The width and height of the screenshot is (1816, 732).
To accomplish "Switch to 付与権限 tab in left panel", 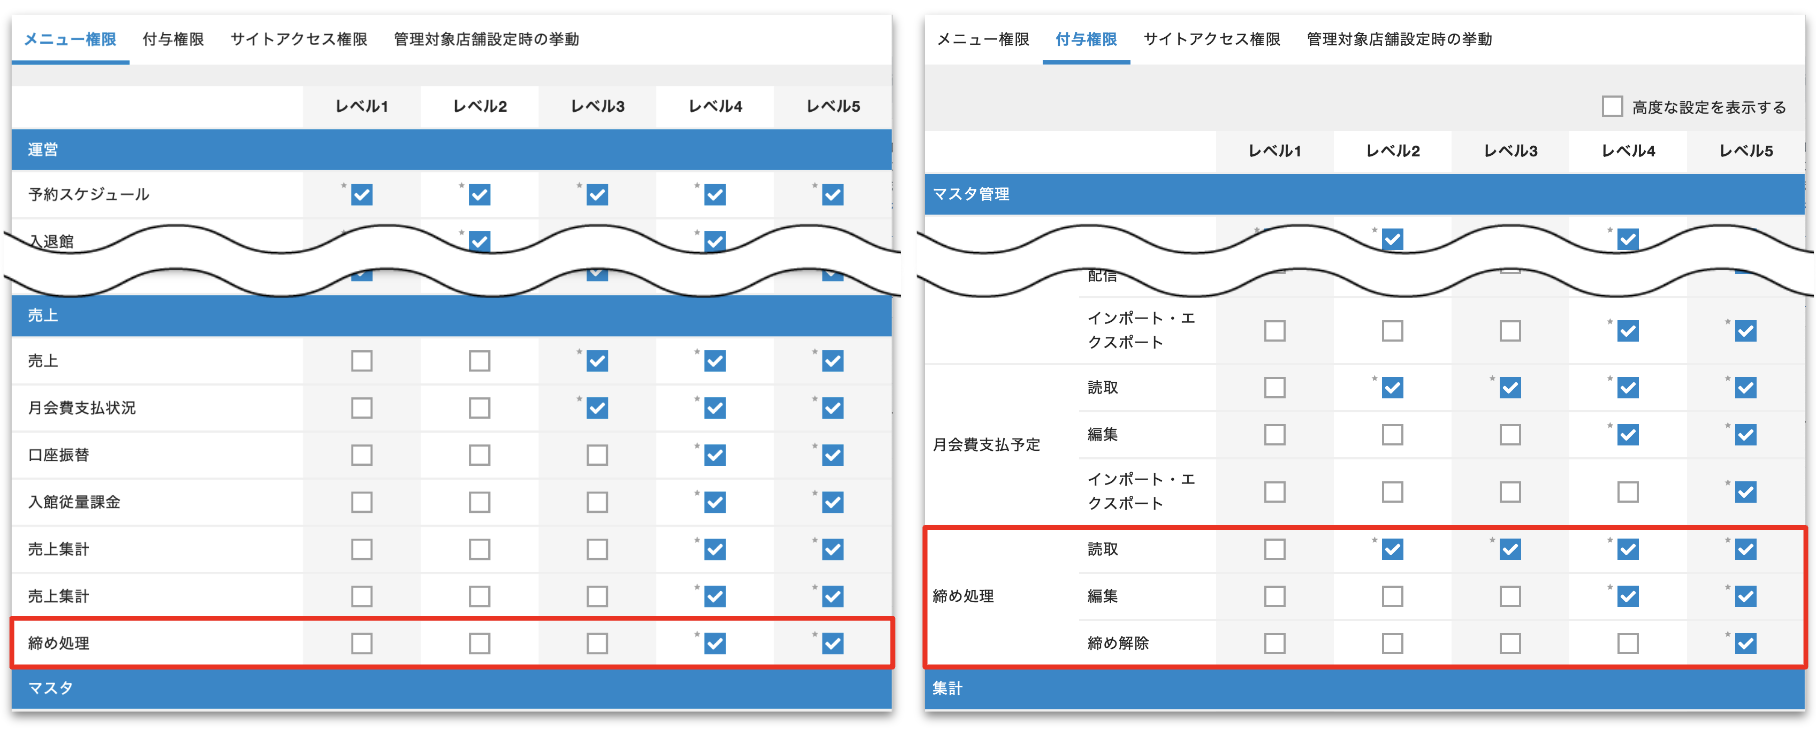I will point(173,39).
